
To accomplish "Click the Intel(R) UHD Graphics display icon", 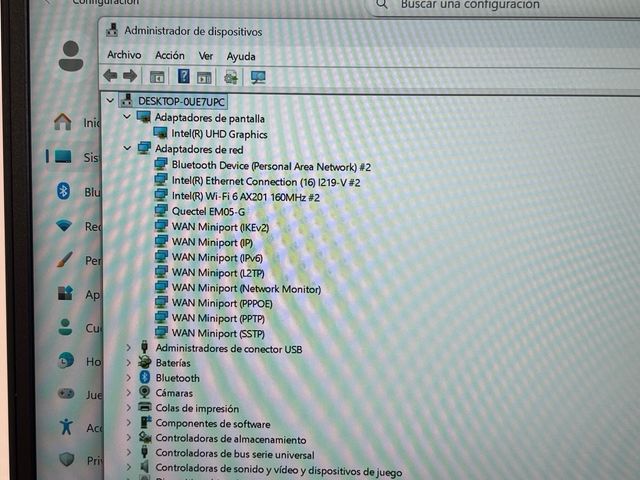I will click(160, 133).
